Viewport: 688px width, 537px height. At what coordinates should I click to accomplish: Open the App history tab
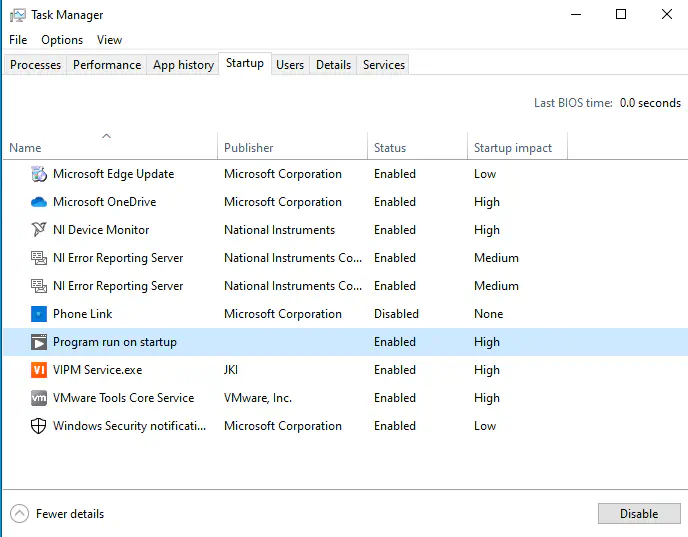click(x=183, y=65)
